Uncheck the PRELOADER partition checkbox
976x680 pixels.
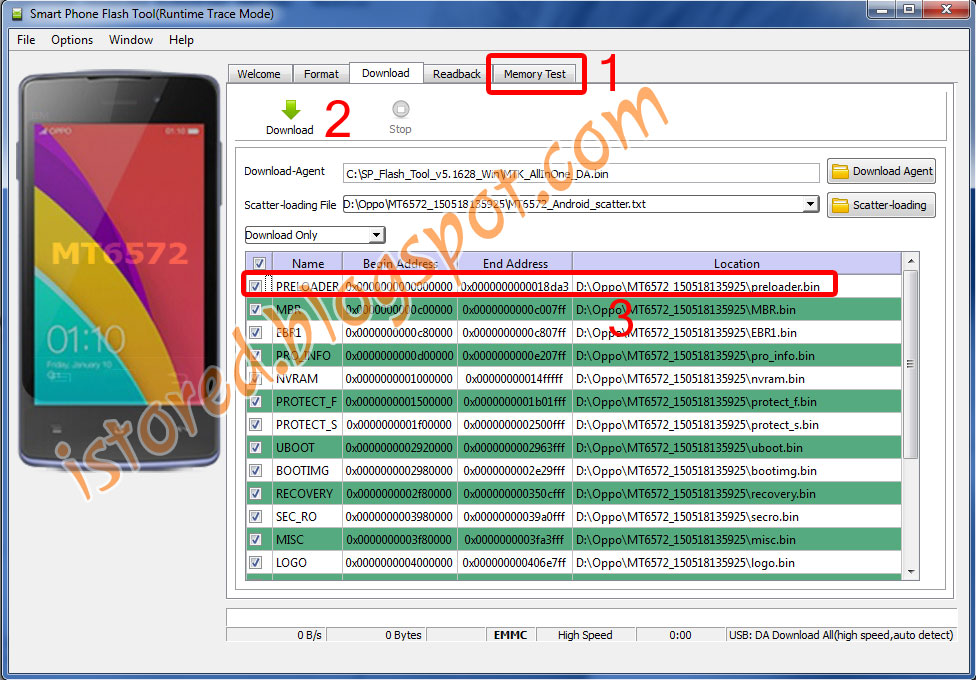(255, 286)
